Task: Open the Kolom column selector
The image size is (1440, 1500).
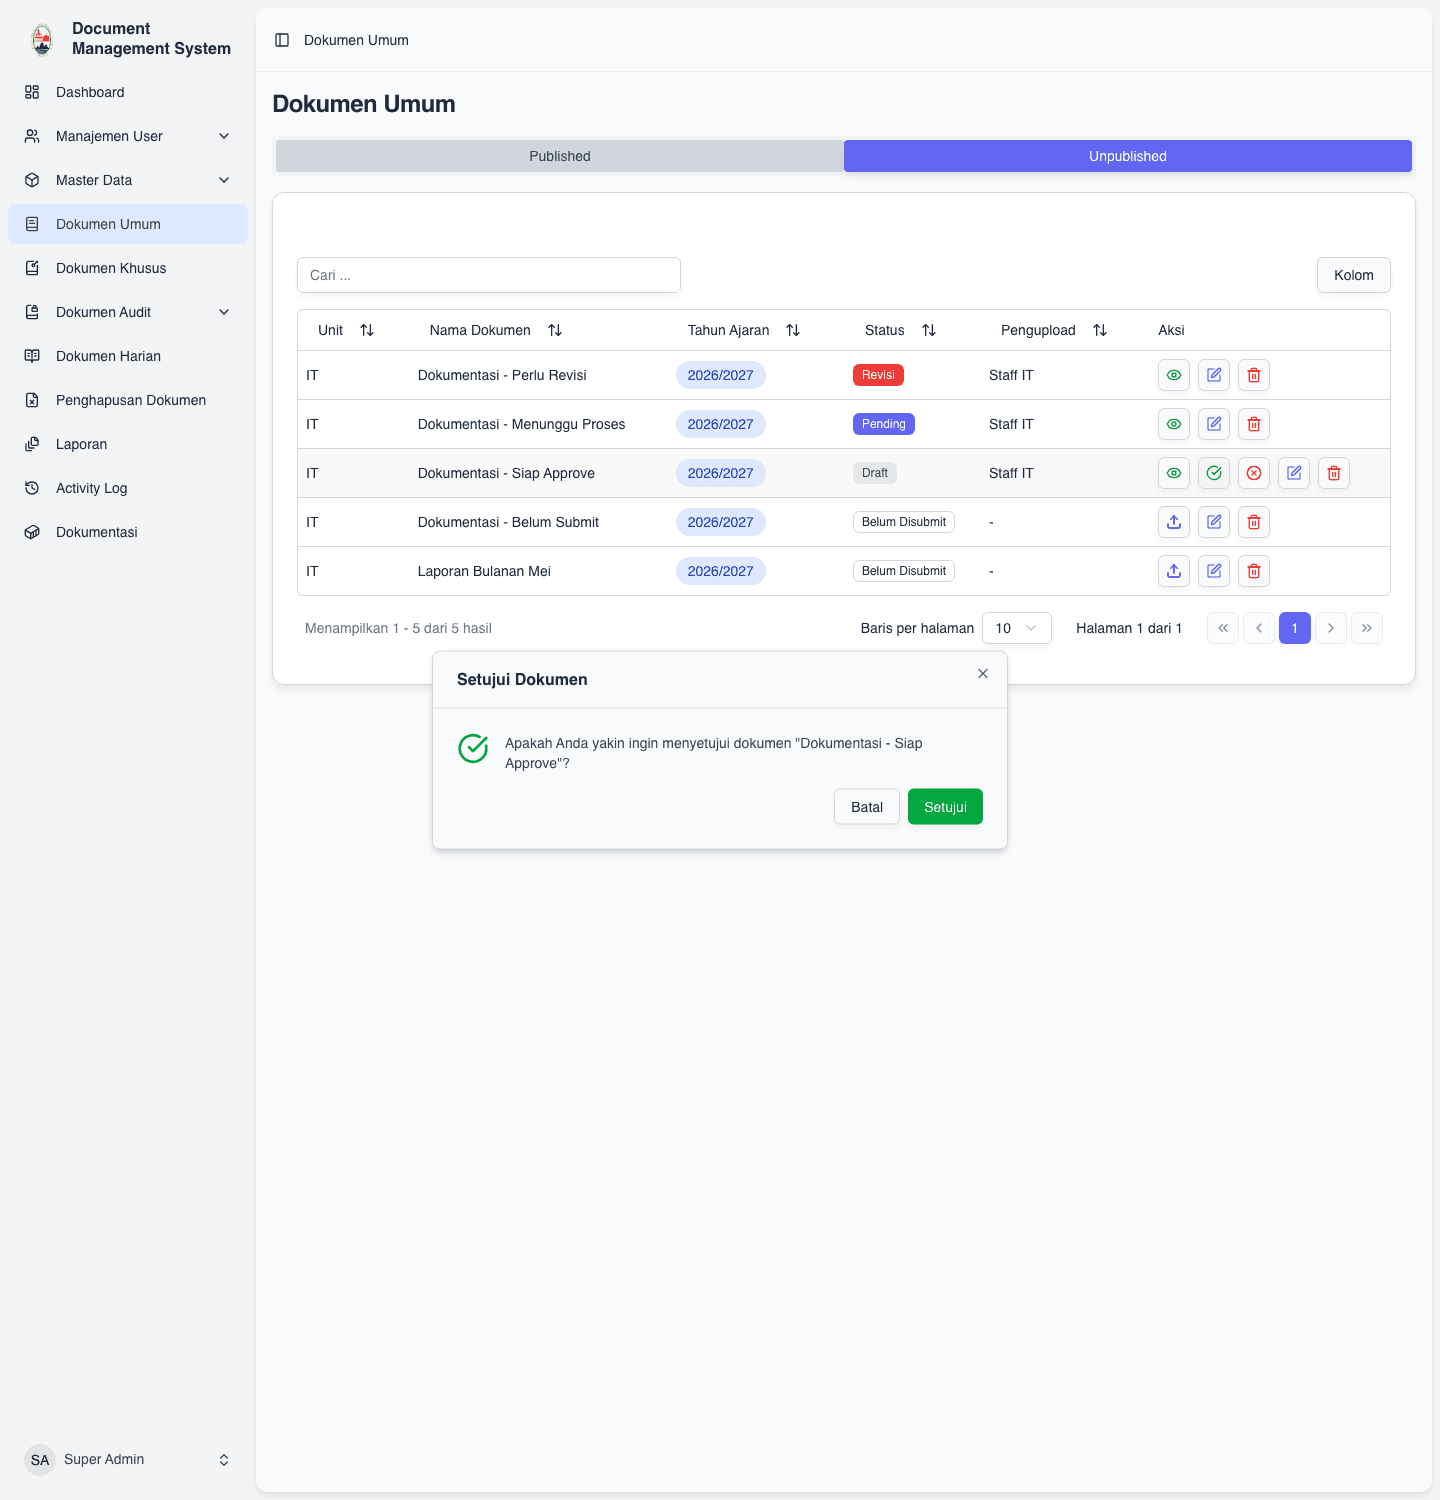Action: coord(1354,275)
